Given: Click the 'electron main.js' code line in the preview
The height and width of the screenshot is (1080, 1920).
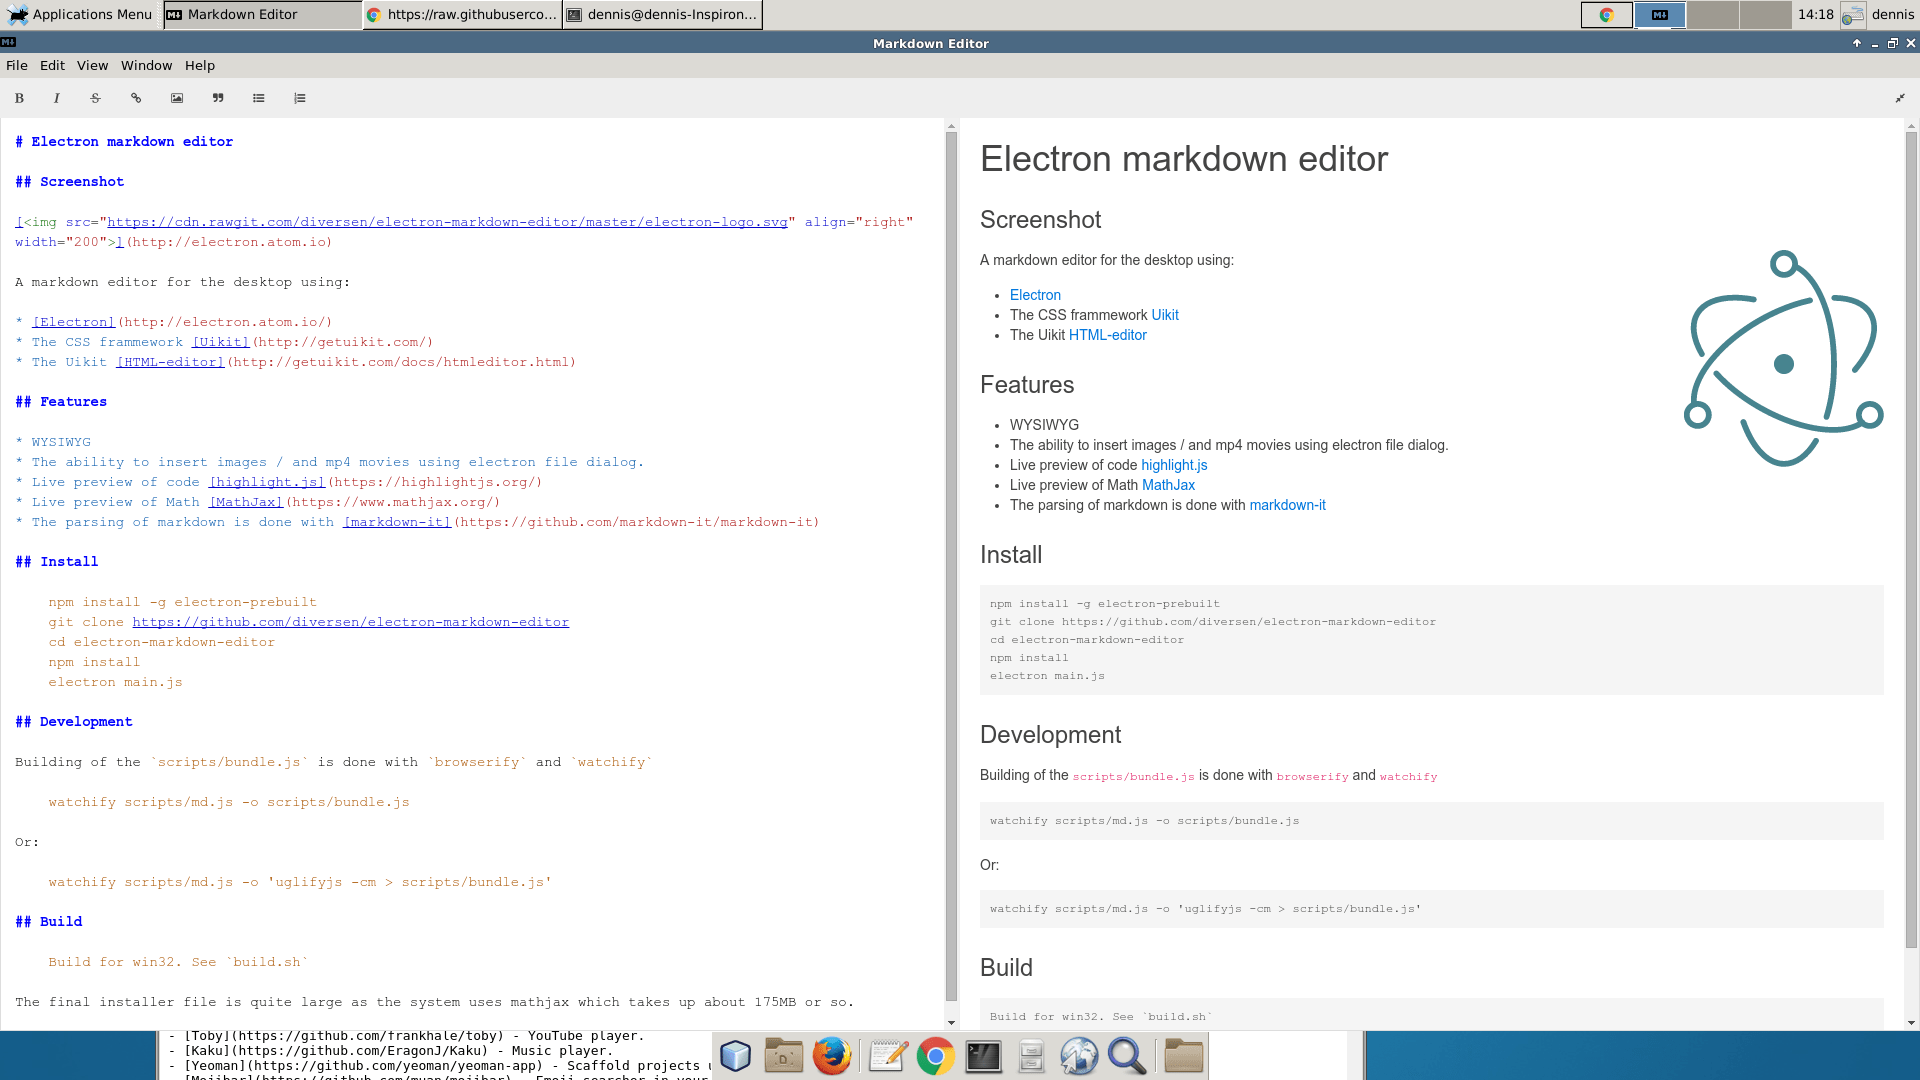Looking at the screenshot, I should point(1047,676).
